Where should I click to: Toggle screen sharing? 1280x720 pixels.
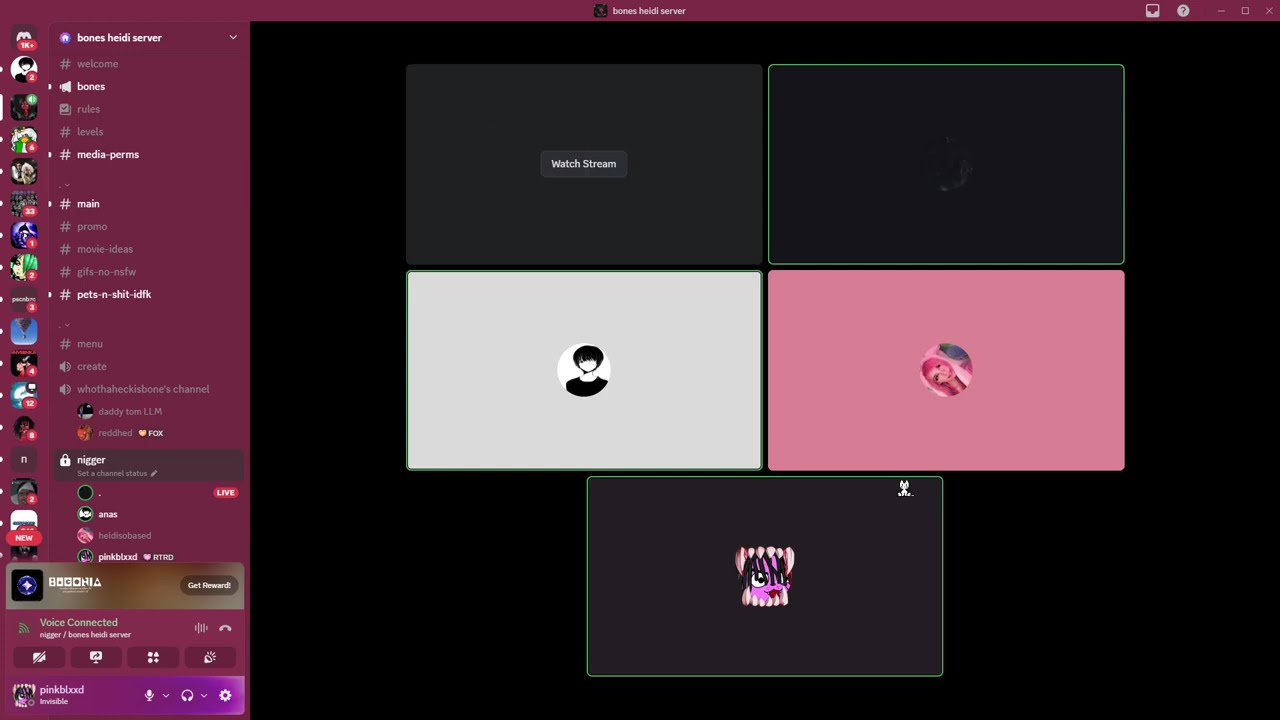[x=96, y=657]
